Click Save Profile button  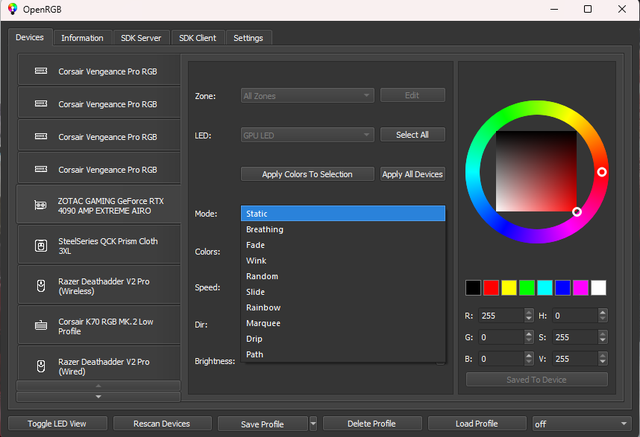pyautogui.click(x=262, y=424)
